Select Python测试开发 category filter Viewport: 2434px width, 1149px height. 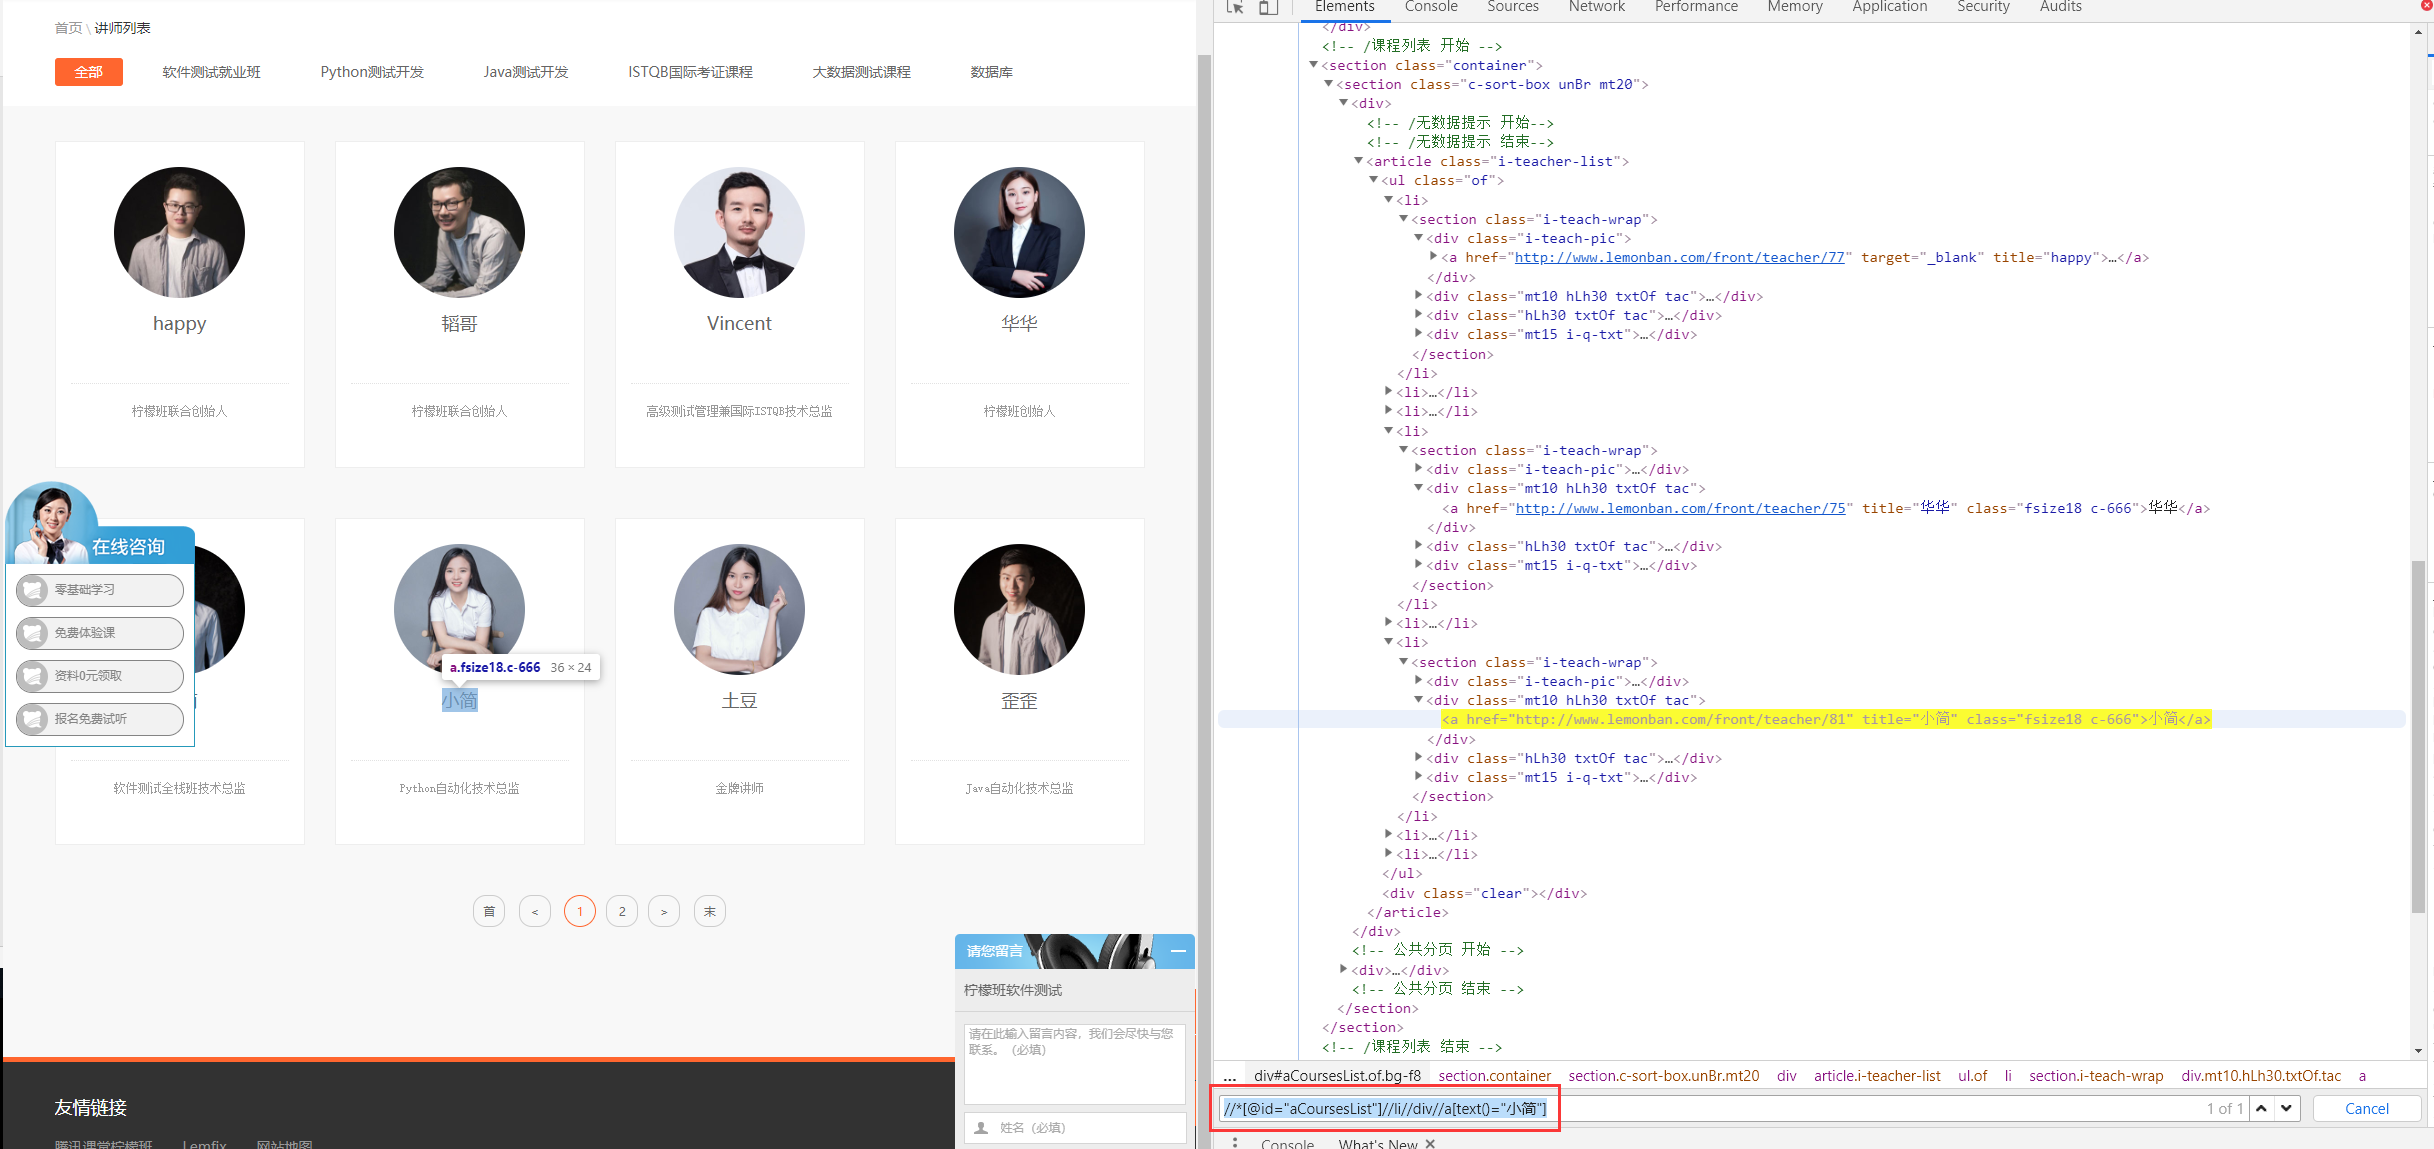372,72
